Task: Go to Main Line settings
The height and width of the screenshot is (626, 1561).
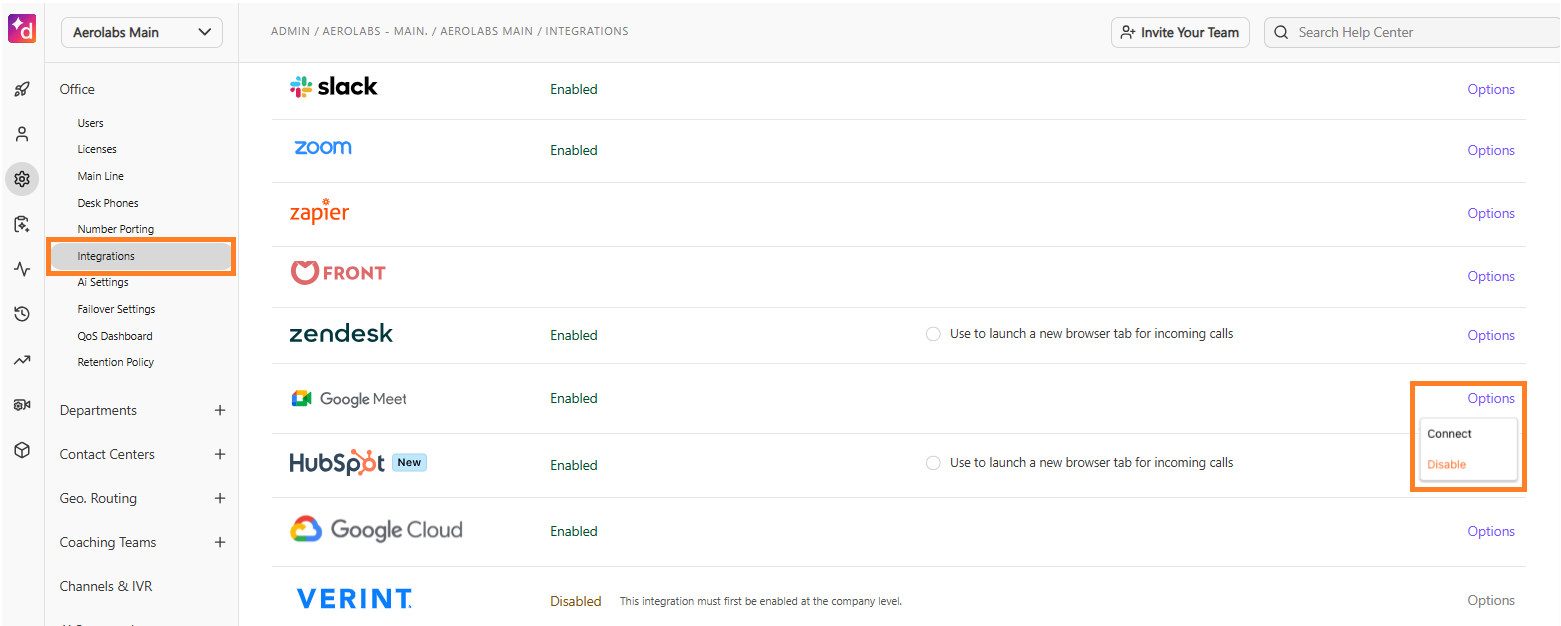Action: [101, 176]
